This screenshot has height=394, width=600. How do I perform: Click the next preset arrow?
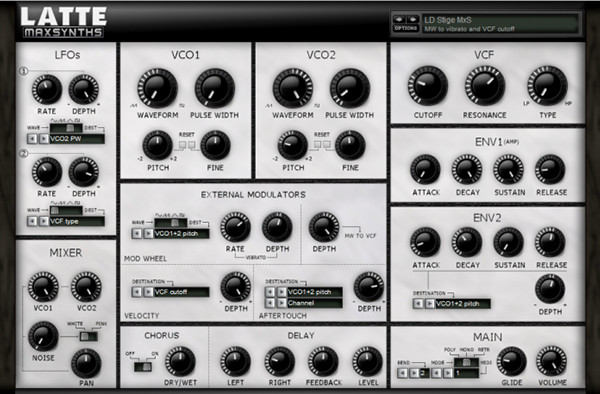(413, 19)
